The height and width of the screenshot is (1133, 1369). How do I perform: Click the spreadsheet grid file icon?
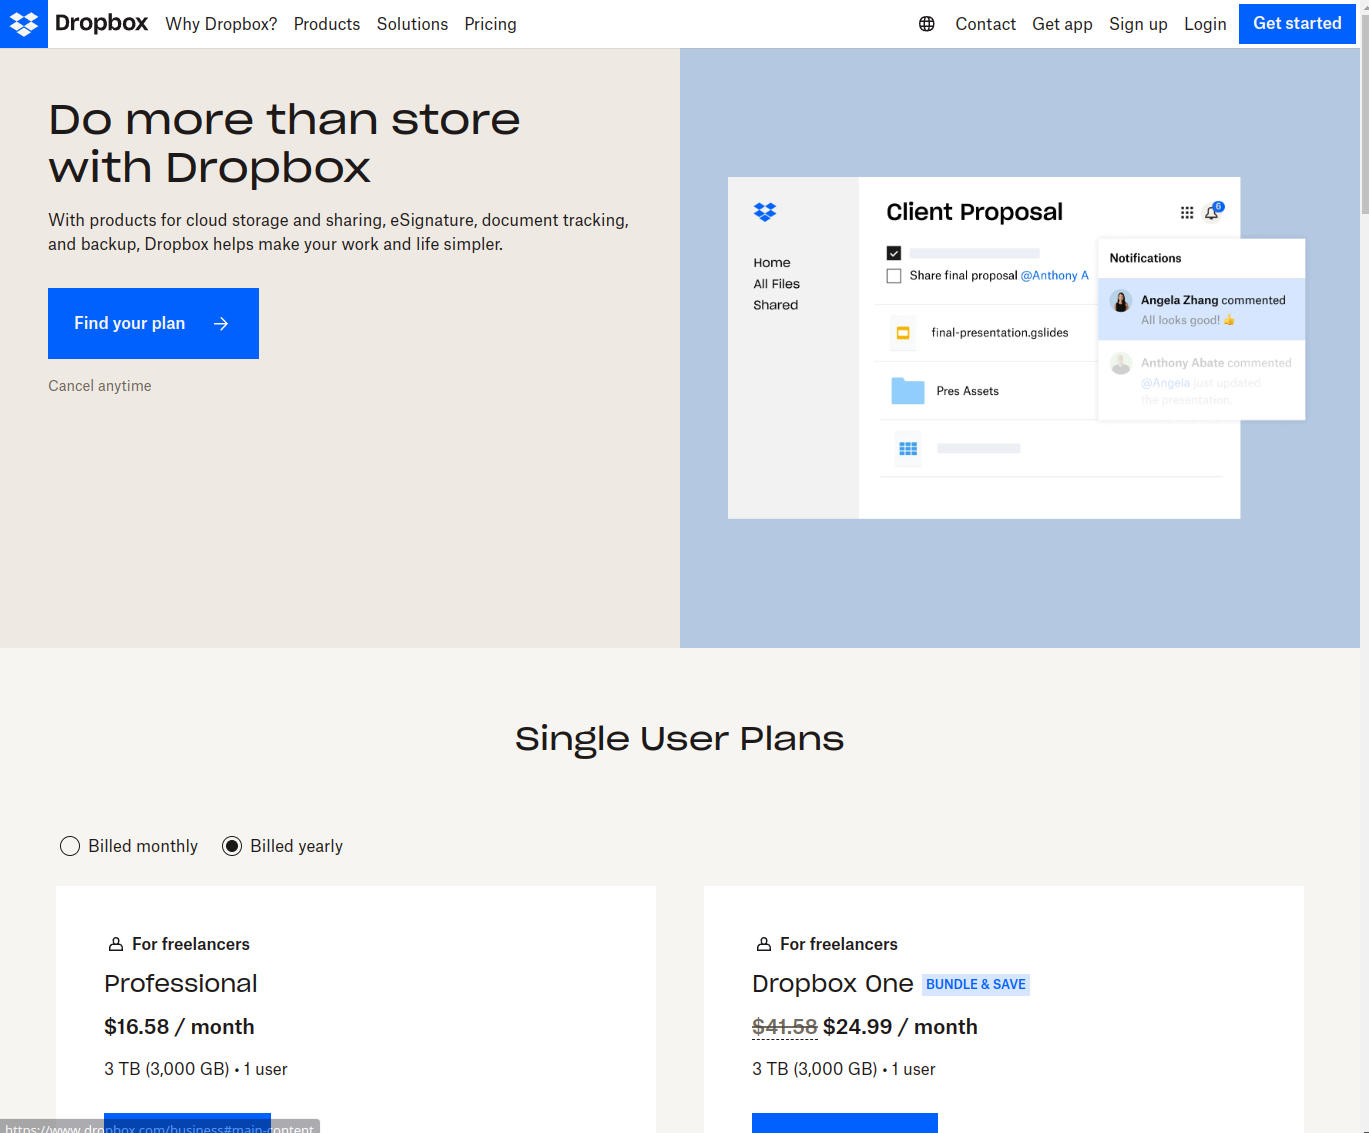[908, 449]
